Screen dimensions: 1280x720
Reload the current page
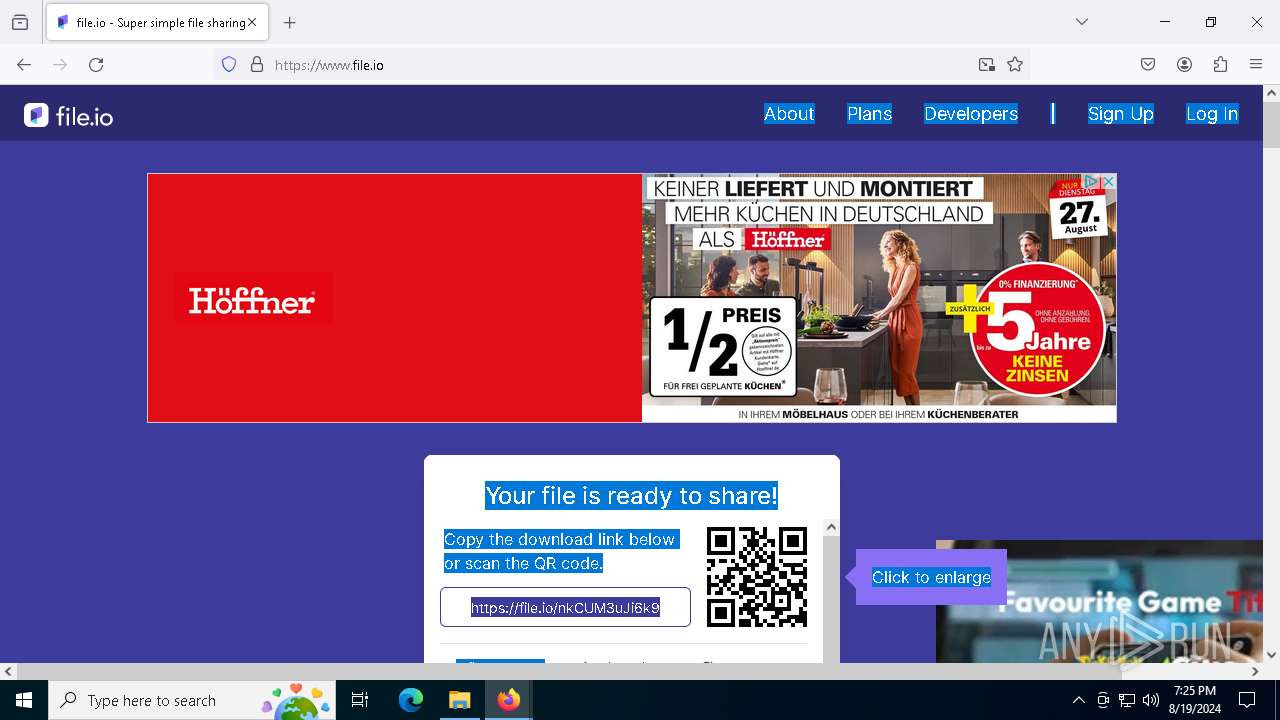(x=96, y=65)
